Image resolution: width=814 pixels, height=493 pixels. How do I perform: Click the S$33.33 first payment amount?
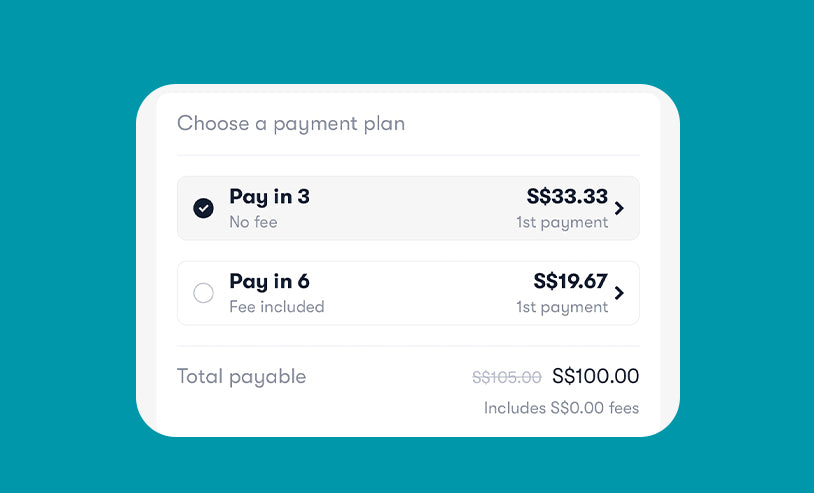pos(567,197)
